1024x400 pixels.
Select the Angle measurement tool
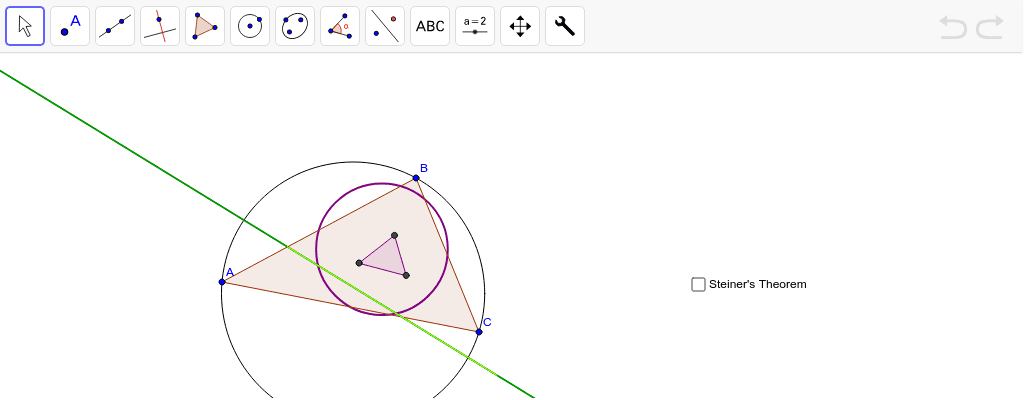click(340, 26)
